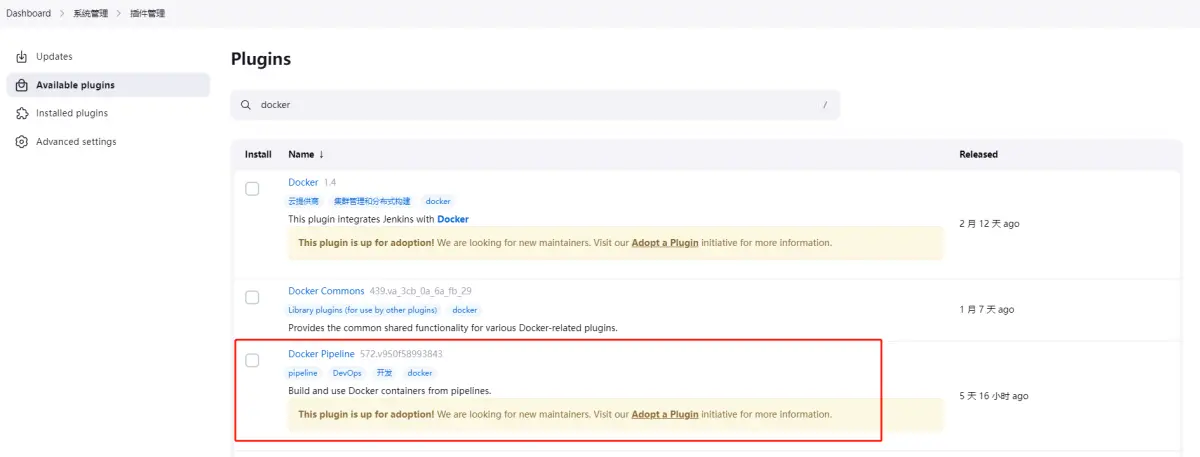Click the slash shortcut hint in search box
The height and width of the screenshot is (457, 1200).
[825, 105]
